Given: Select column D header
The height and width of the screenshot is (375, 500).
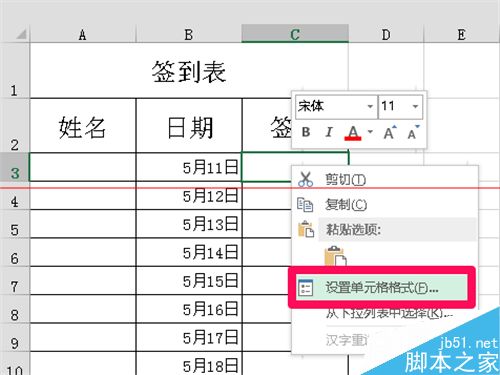Looking at the screenshot, I should (386, 34).
